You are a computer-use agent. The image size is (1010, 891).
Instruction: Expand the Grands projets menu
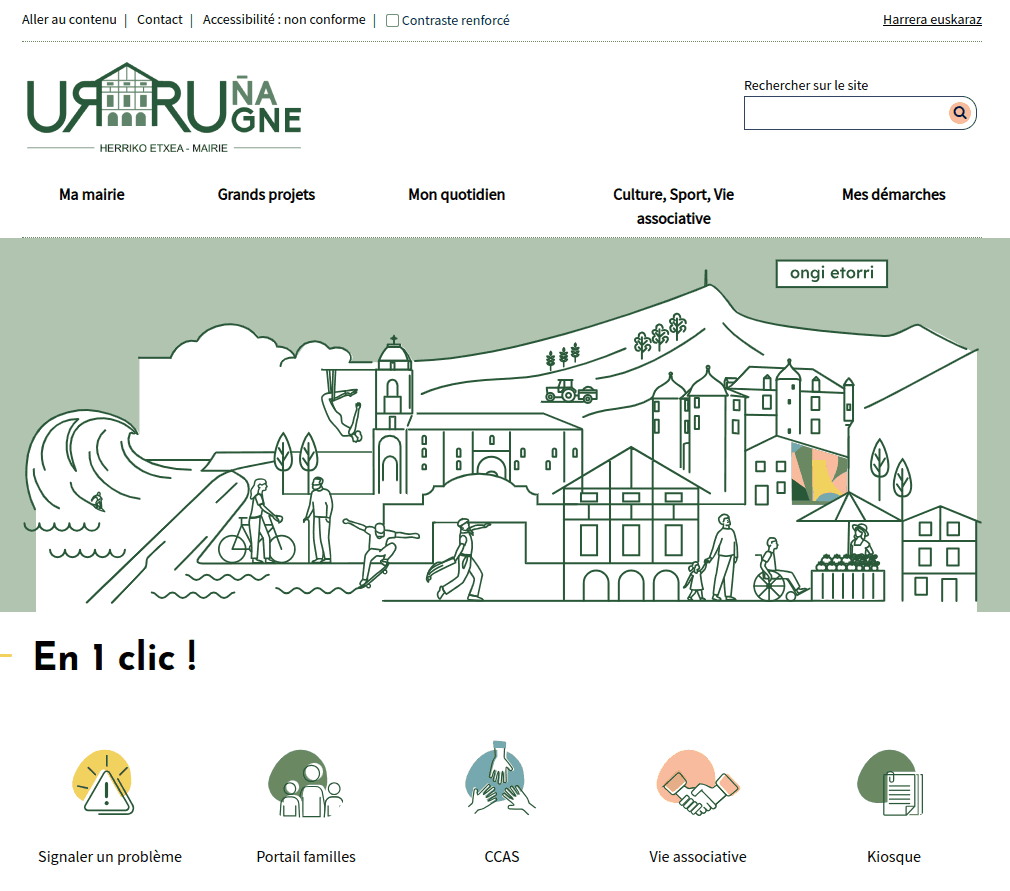click(x=266, y=195)
